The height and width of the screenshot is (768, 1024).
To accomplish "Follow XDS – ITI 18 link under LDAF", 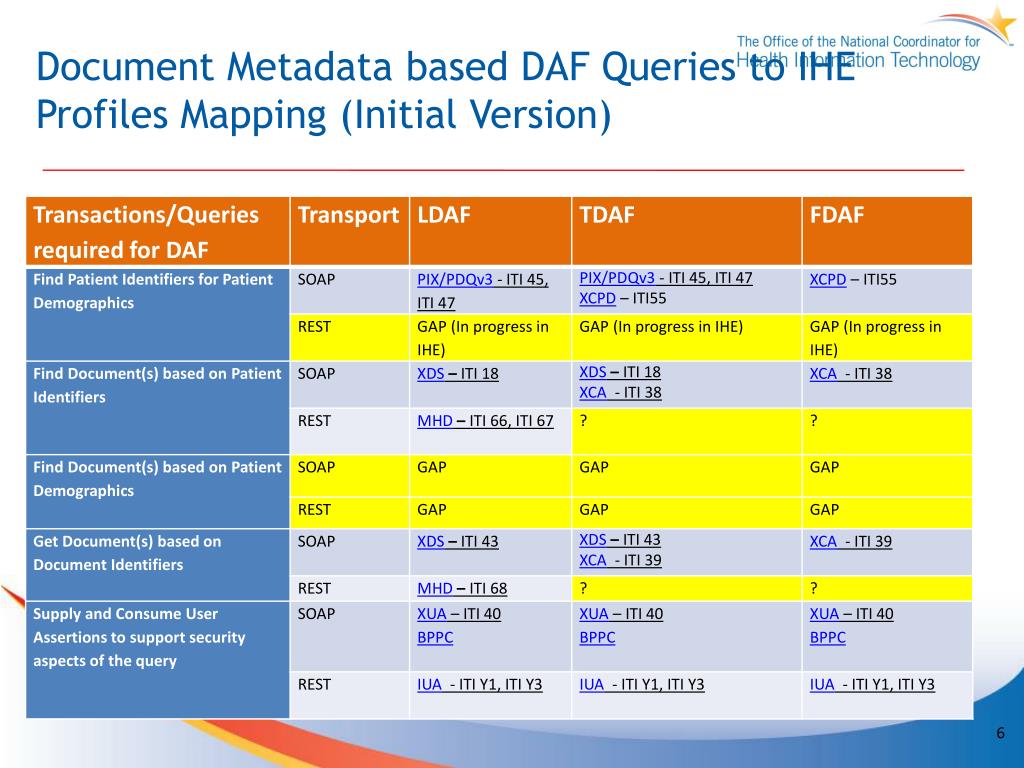I will click(x=458, y=374).
